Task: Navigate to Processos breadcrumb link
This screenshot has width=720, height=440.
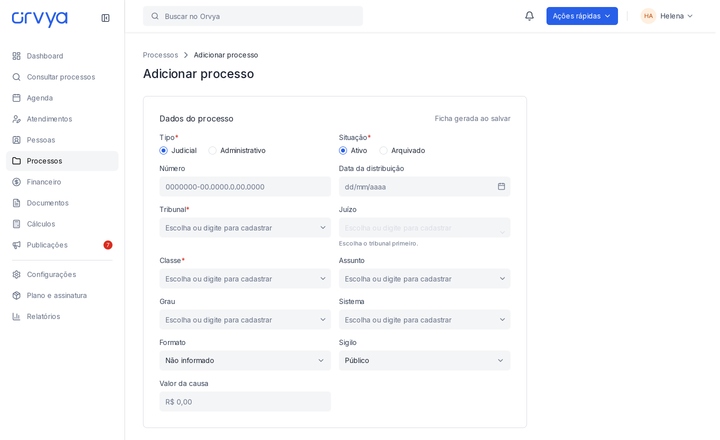Action: click(x=160, y=55)
